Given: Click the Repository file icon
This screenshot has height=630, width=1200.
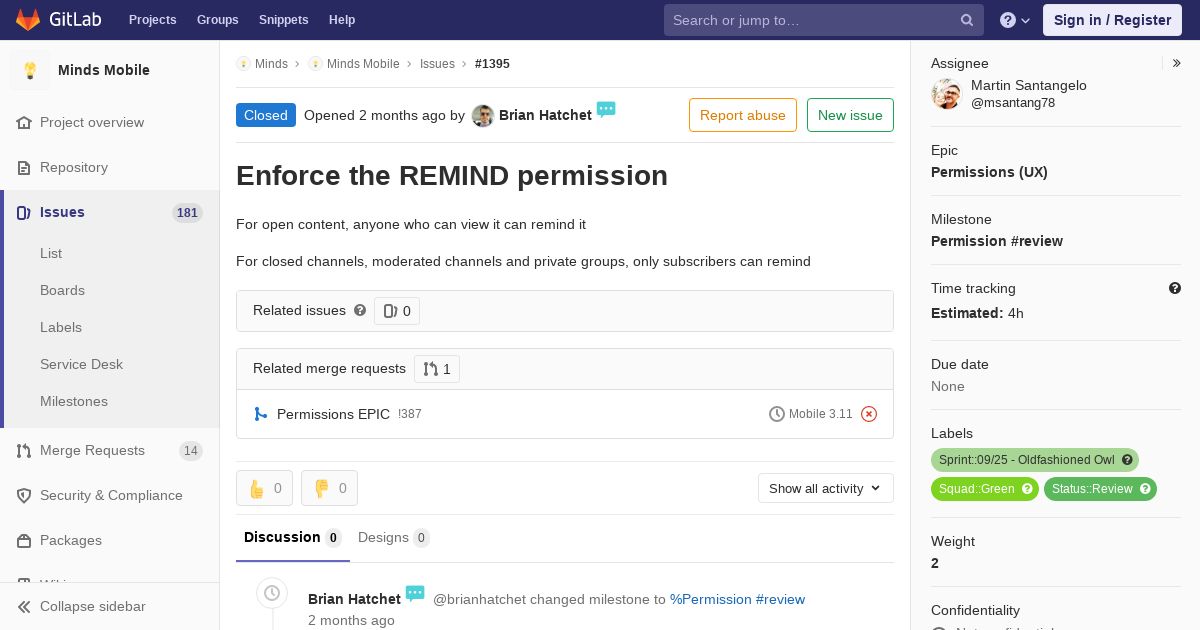Looking at the screenshot, I should click(24, 167).
